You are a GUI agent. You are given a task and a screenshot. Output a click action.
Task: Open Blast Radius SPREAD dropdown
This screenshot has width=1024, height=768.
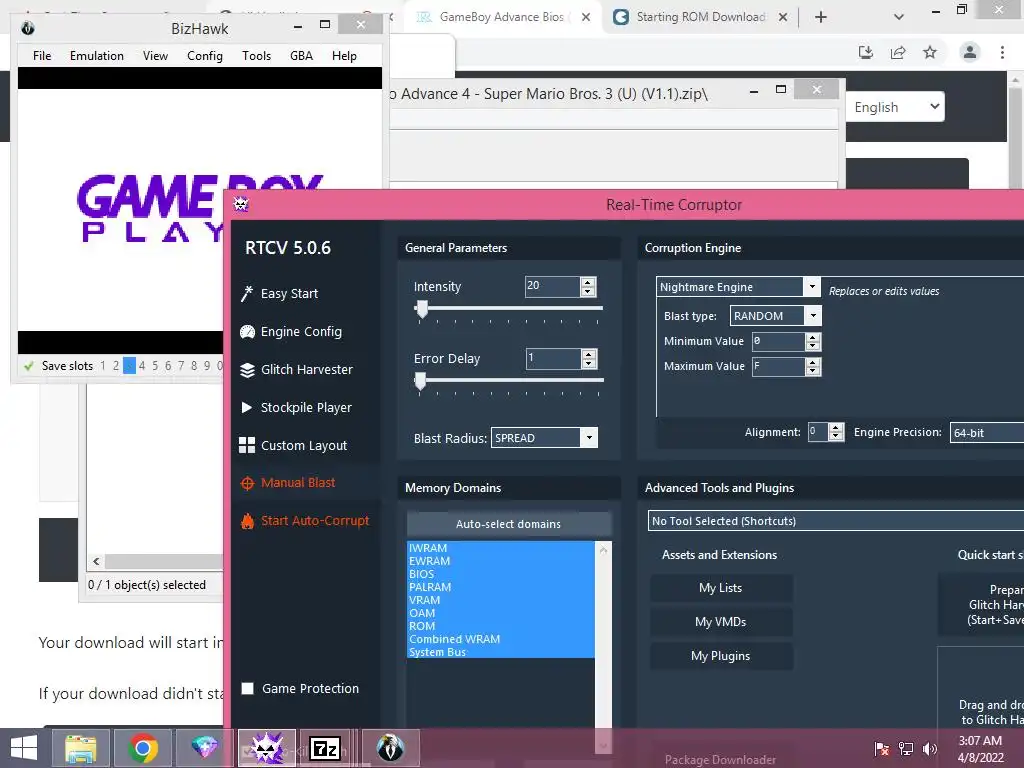point(589,438)
